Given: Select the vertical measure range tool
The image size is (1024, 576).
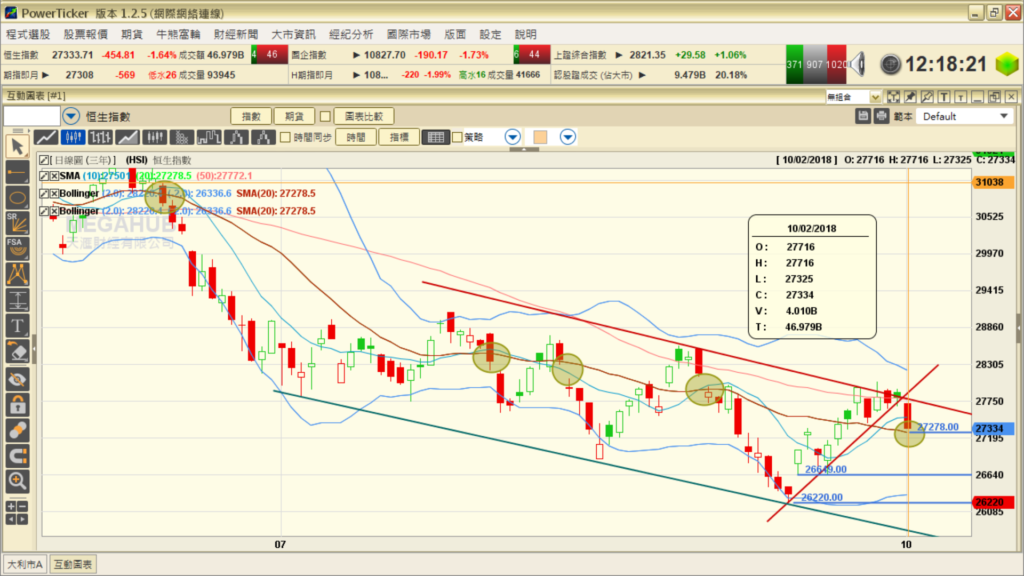Looking at the screenshot, I should 18,300.
